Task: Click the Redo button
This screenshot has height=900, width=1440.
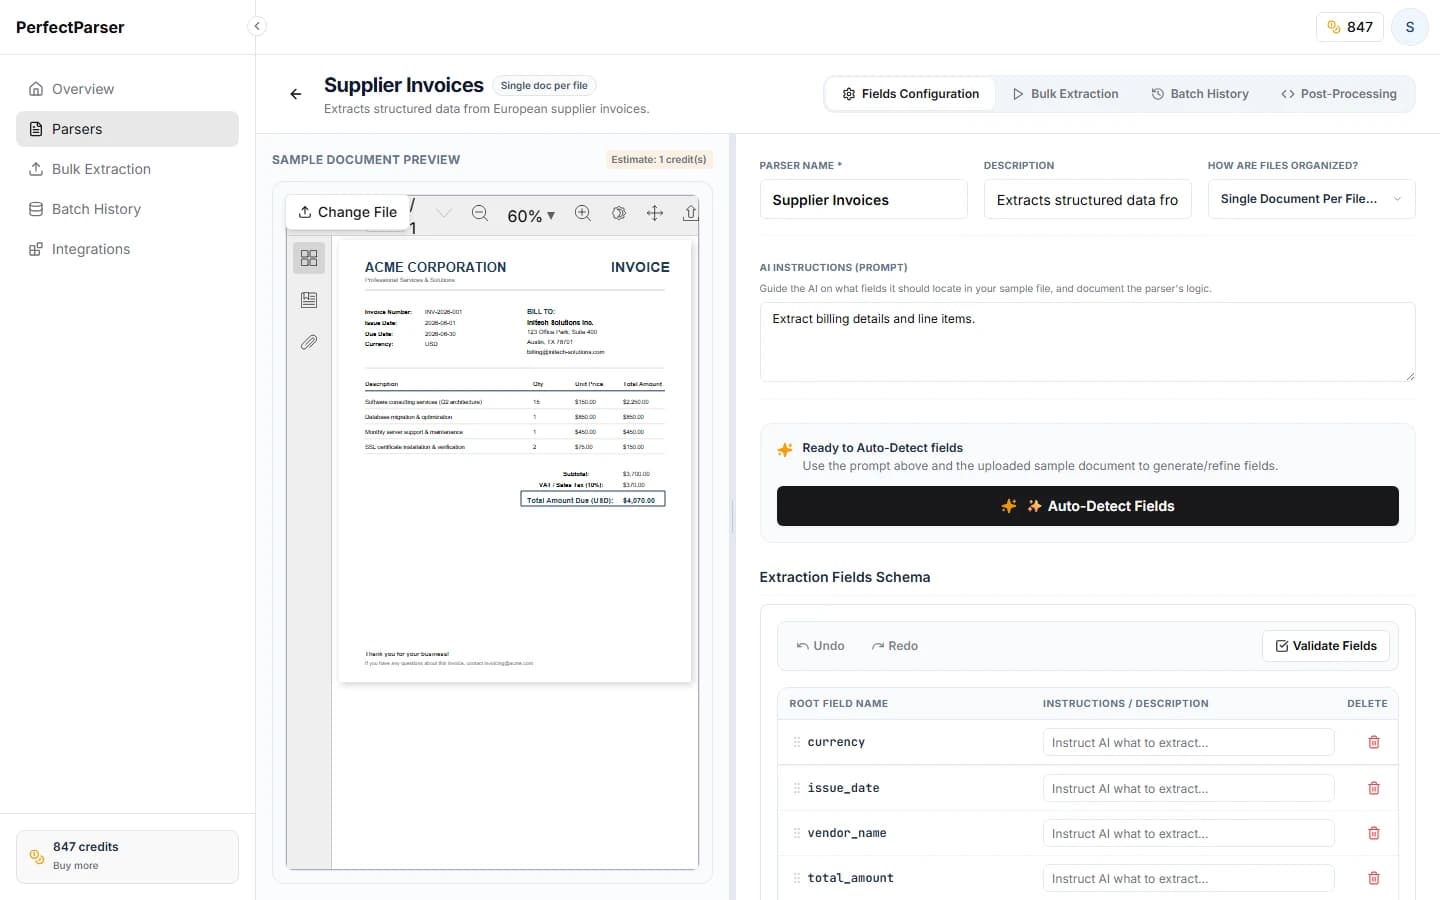Action: [894, 646]
